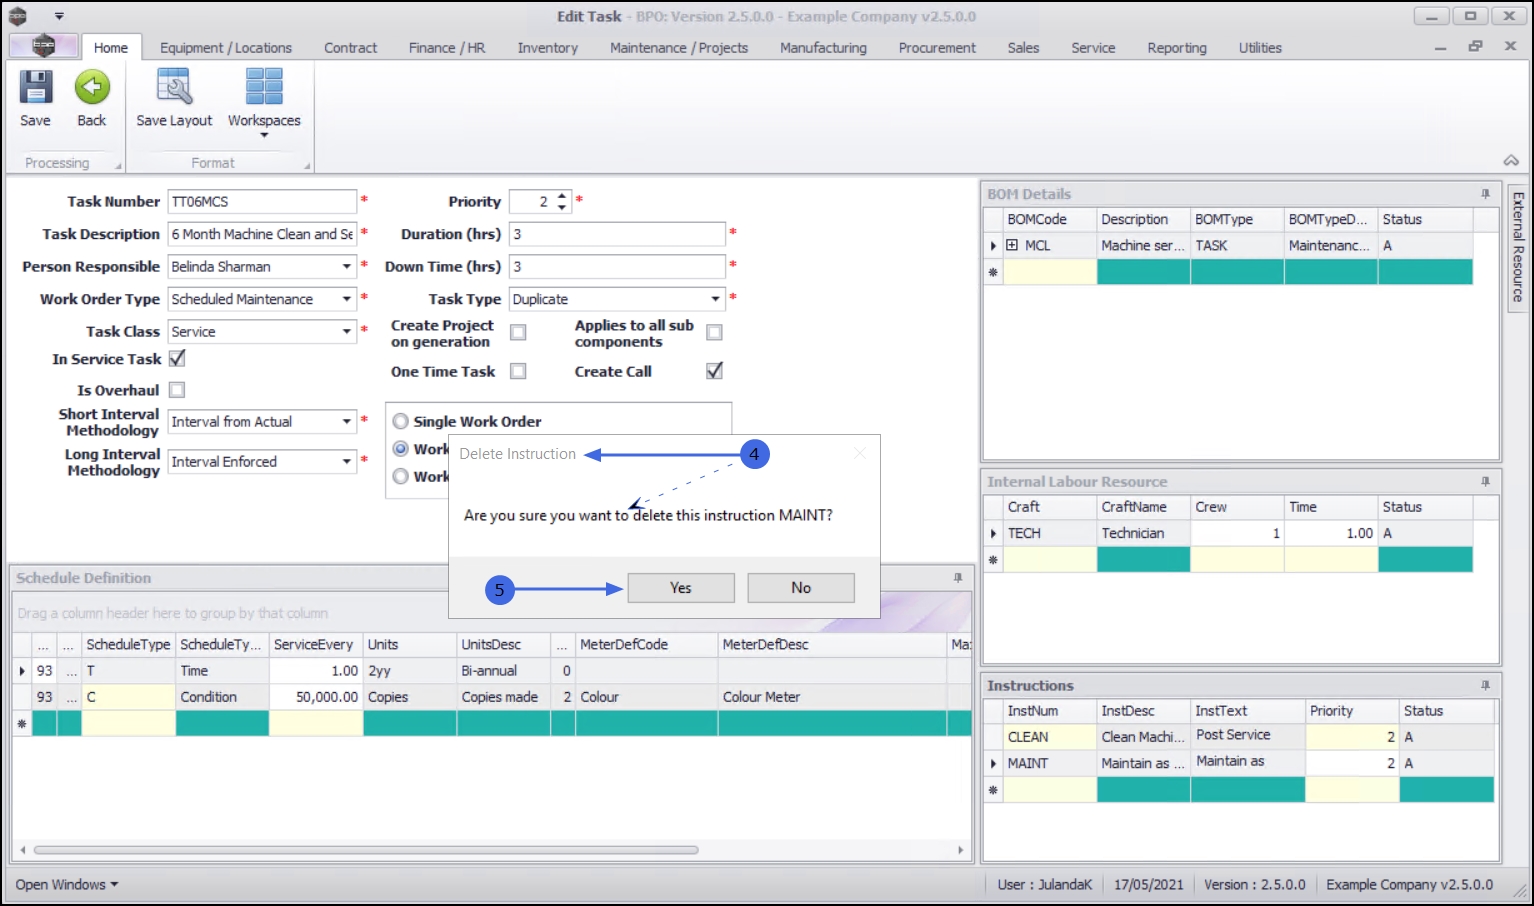Expand the Format group dialog launcher
1534x906 pixels.
(x=307, y=166)
